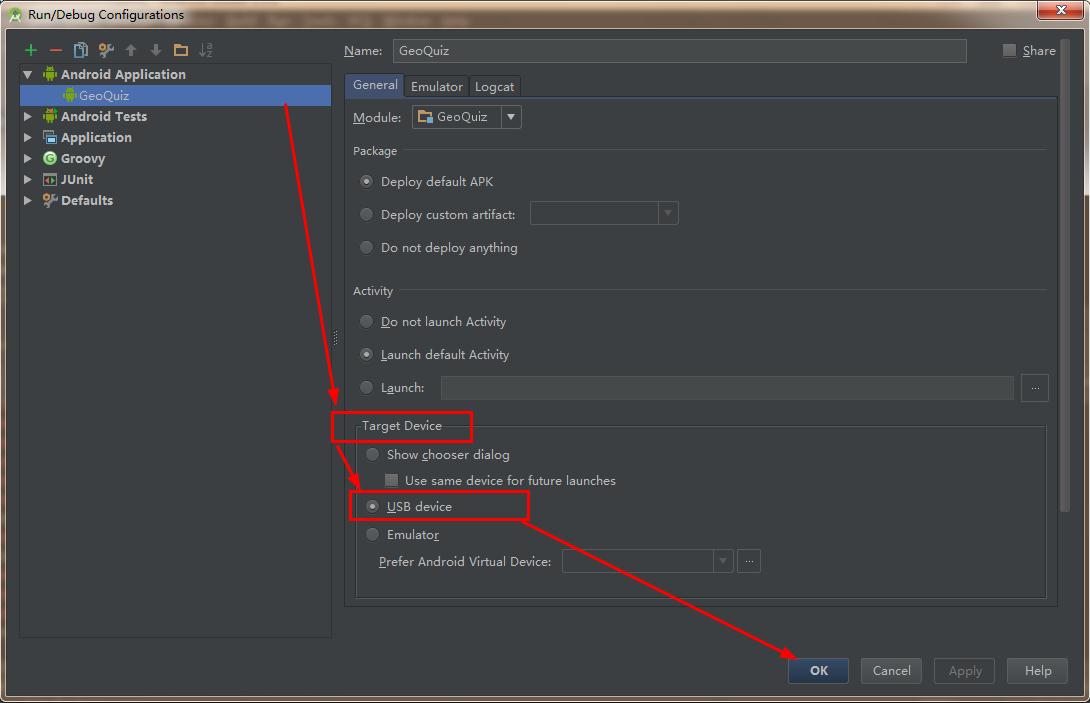The width and height of the screenshot is (1090, 703).
Task: Enable the Share checkbox
Action: click(x=1009, y=50)
